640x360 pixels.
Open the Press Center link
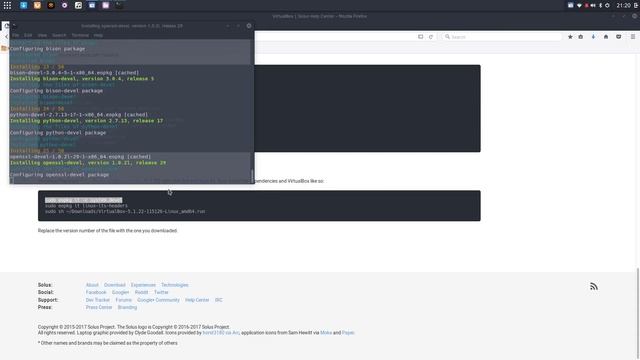click(x=99, y=307)
